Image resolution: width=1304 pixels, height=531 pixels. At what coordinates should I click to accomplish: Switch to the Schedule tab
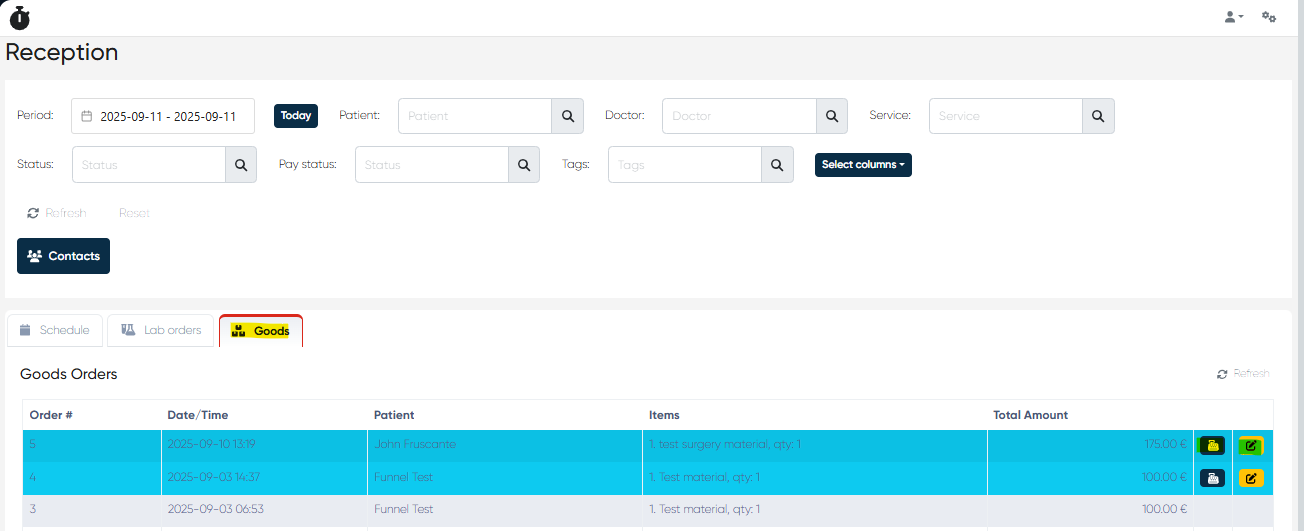[55, 330]
